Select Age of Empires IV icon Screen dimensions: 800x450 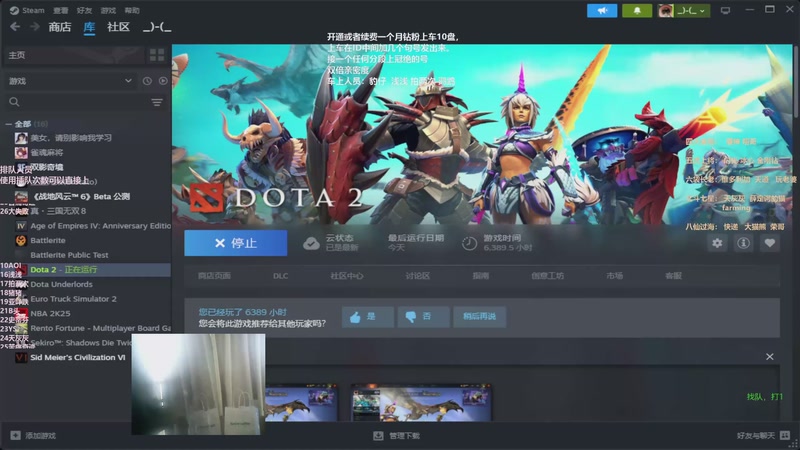(x=21, y=226)
